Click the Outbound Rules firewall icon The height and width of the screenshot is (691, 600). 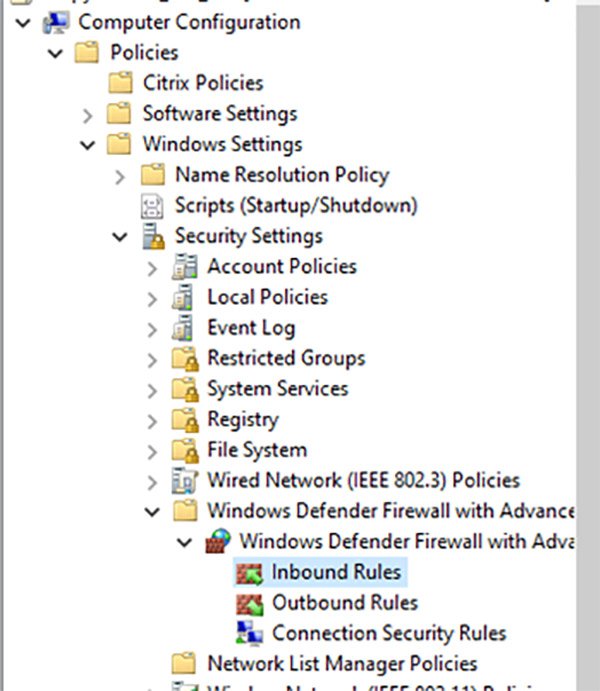pos(247,603)
